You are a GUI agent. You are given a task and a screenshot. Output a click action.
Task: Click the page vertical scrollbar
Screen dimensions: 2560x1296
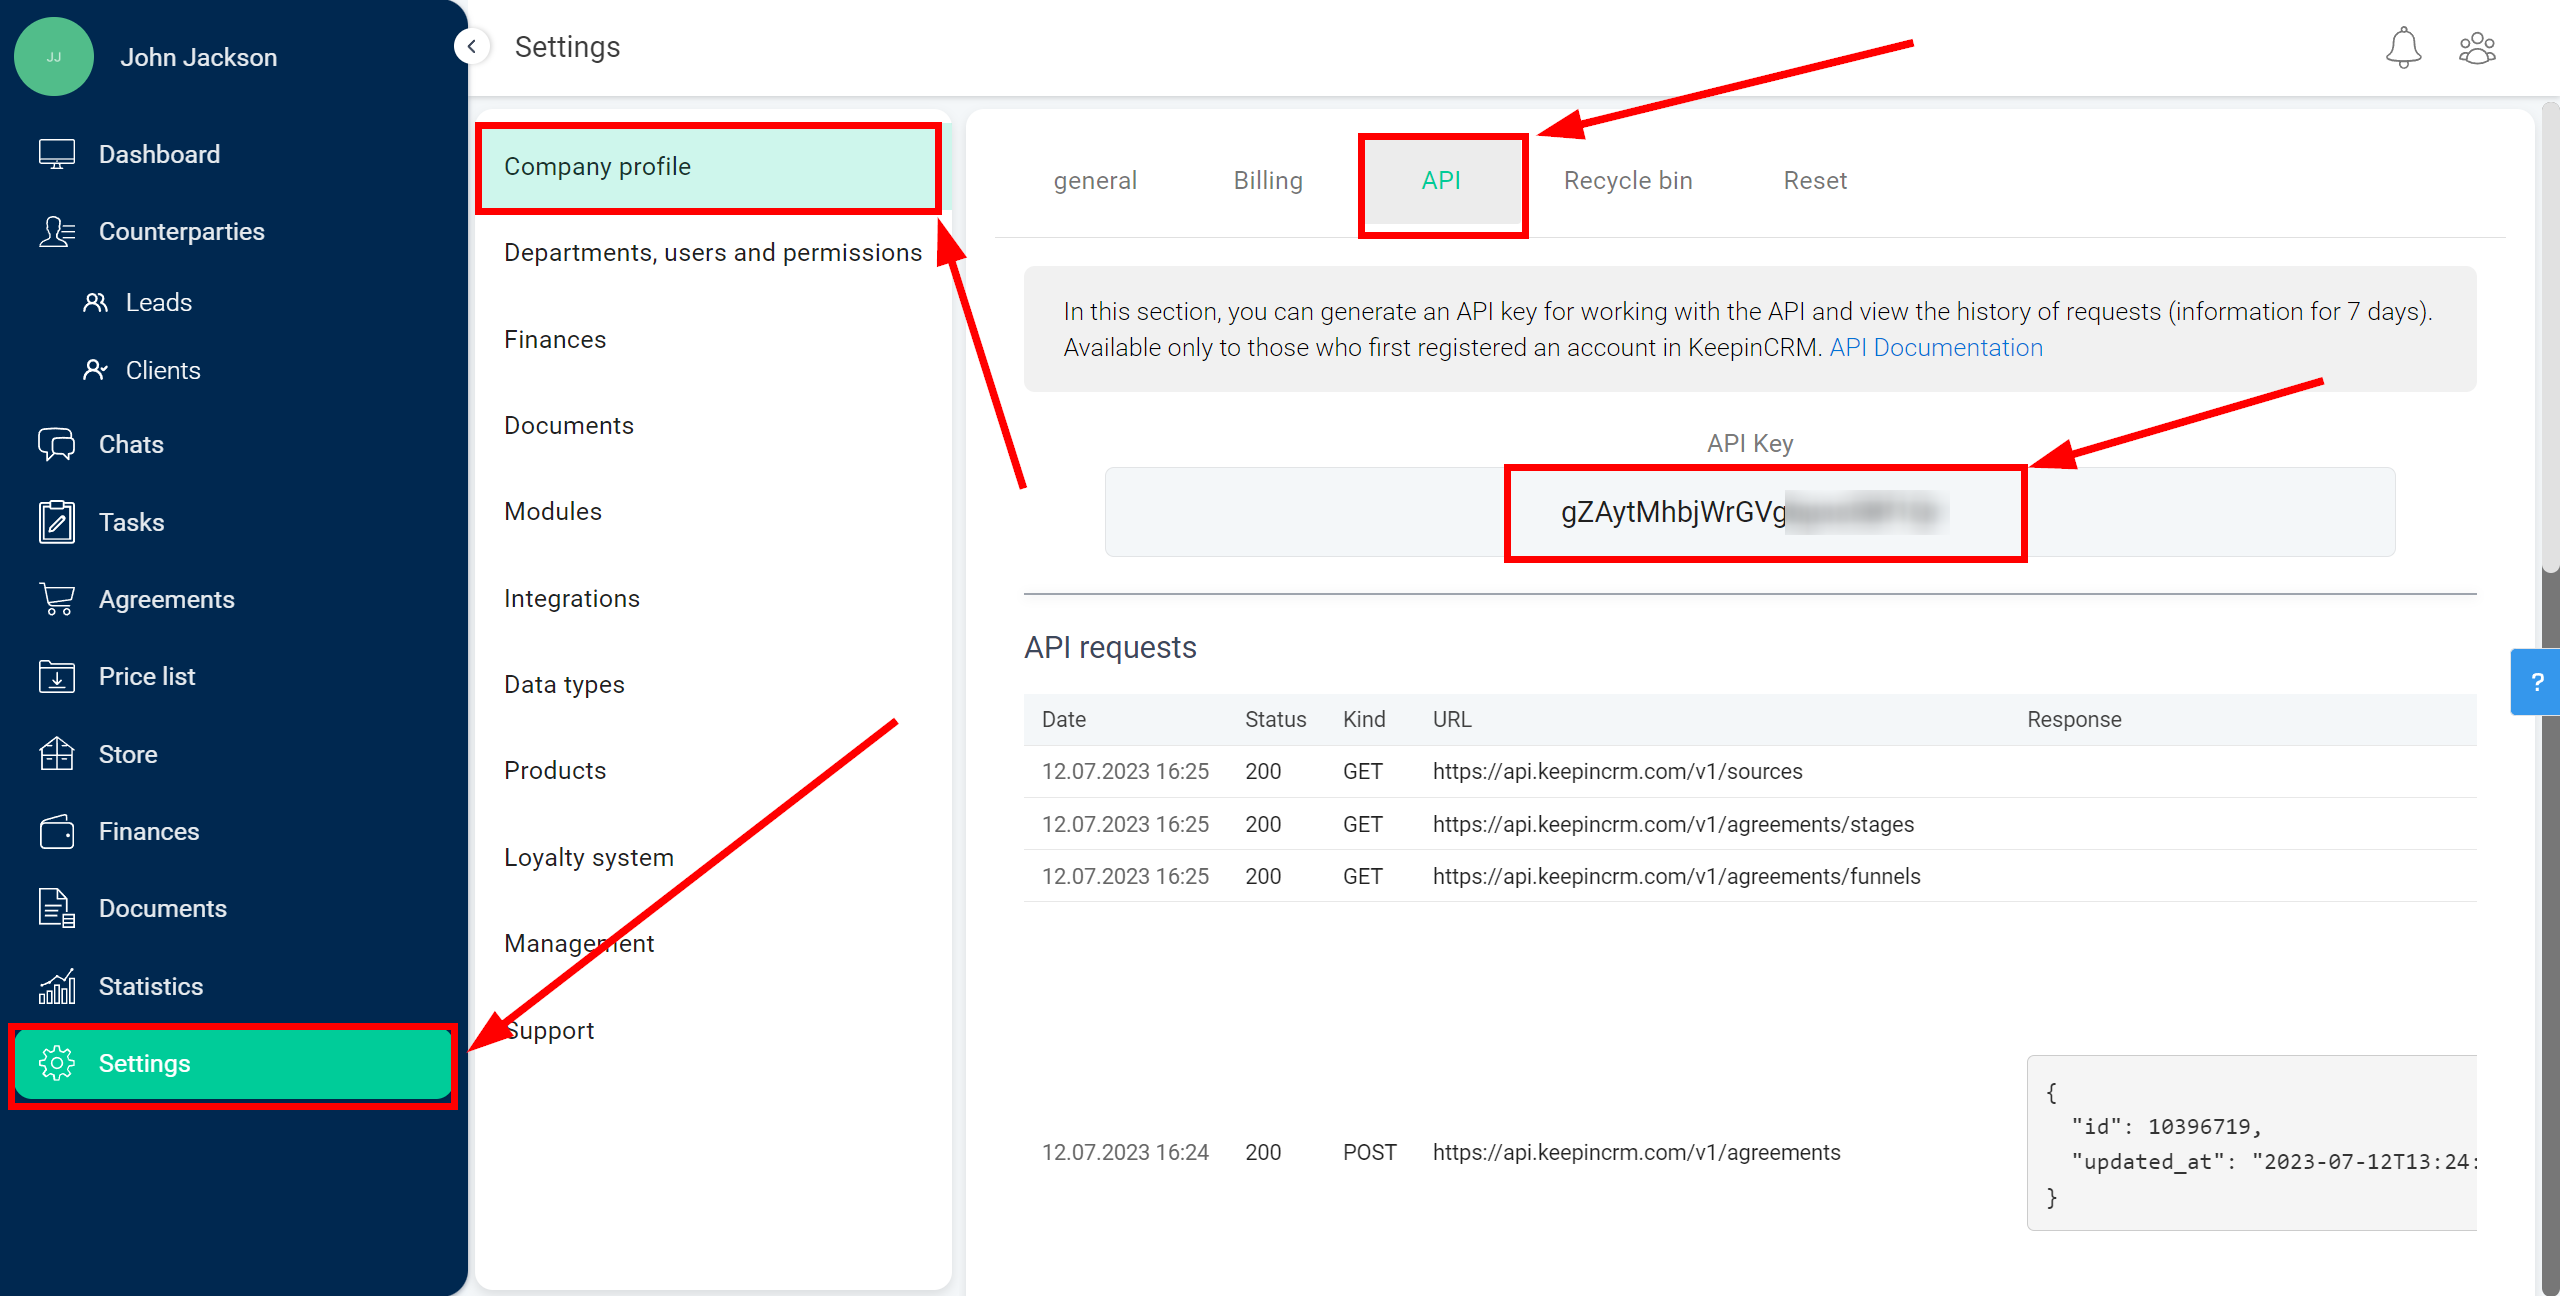pos(2550,336)
